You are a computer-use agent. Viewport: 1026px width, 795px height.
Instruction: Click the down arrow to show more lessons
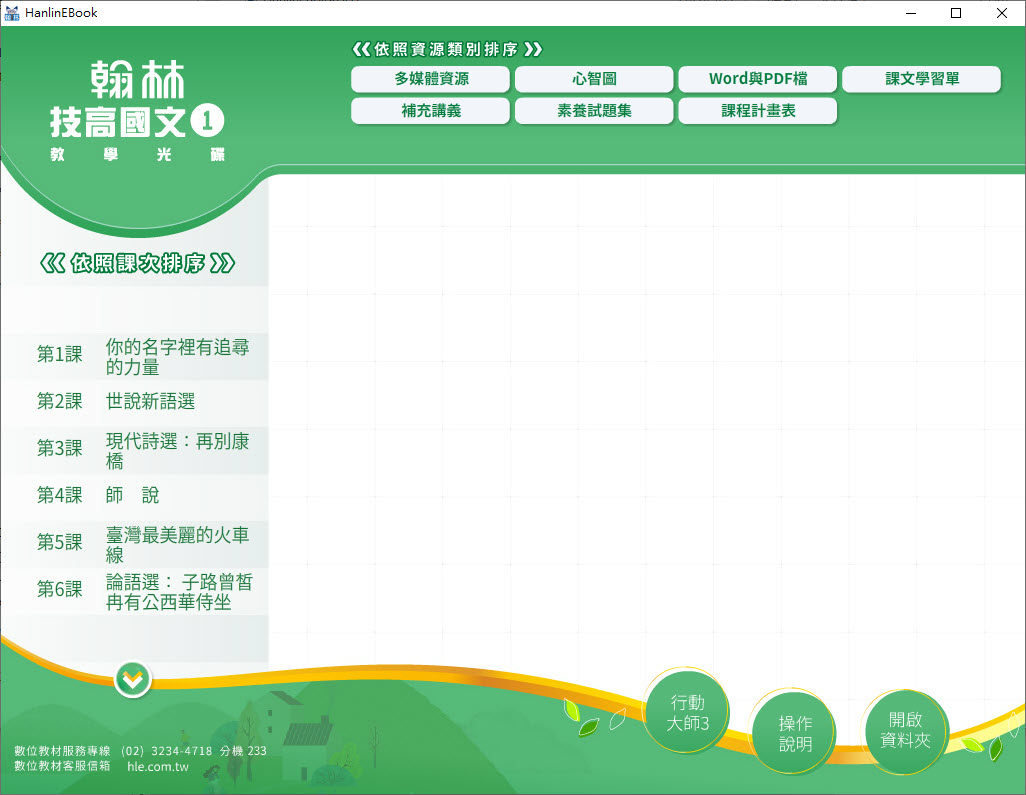coord(132,680)
